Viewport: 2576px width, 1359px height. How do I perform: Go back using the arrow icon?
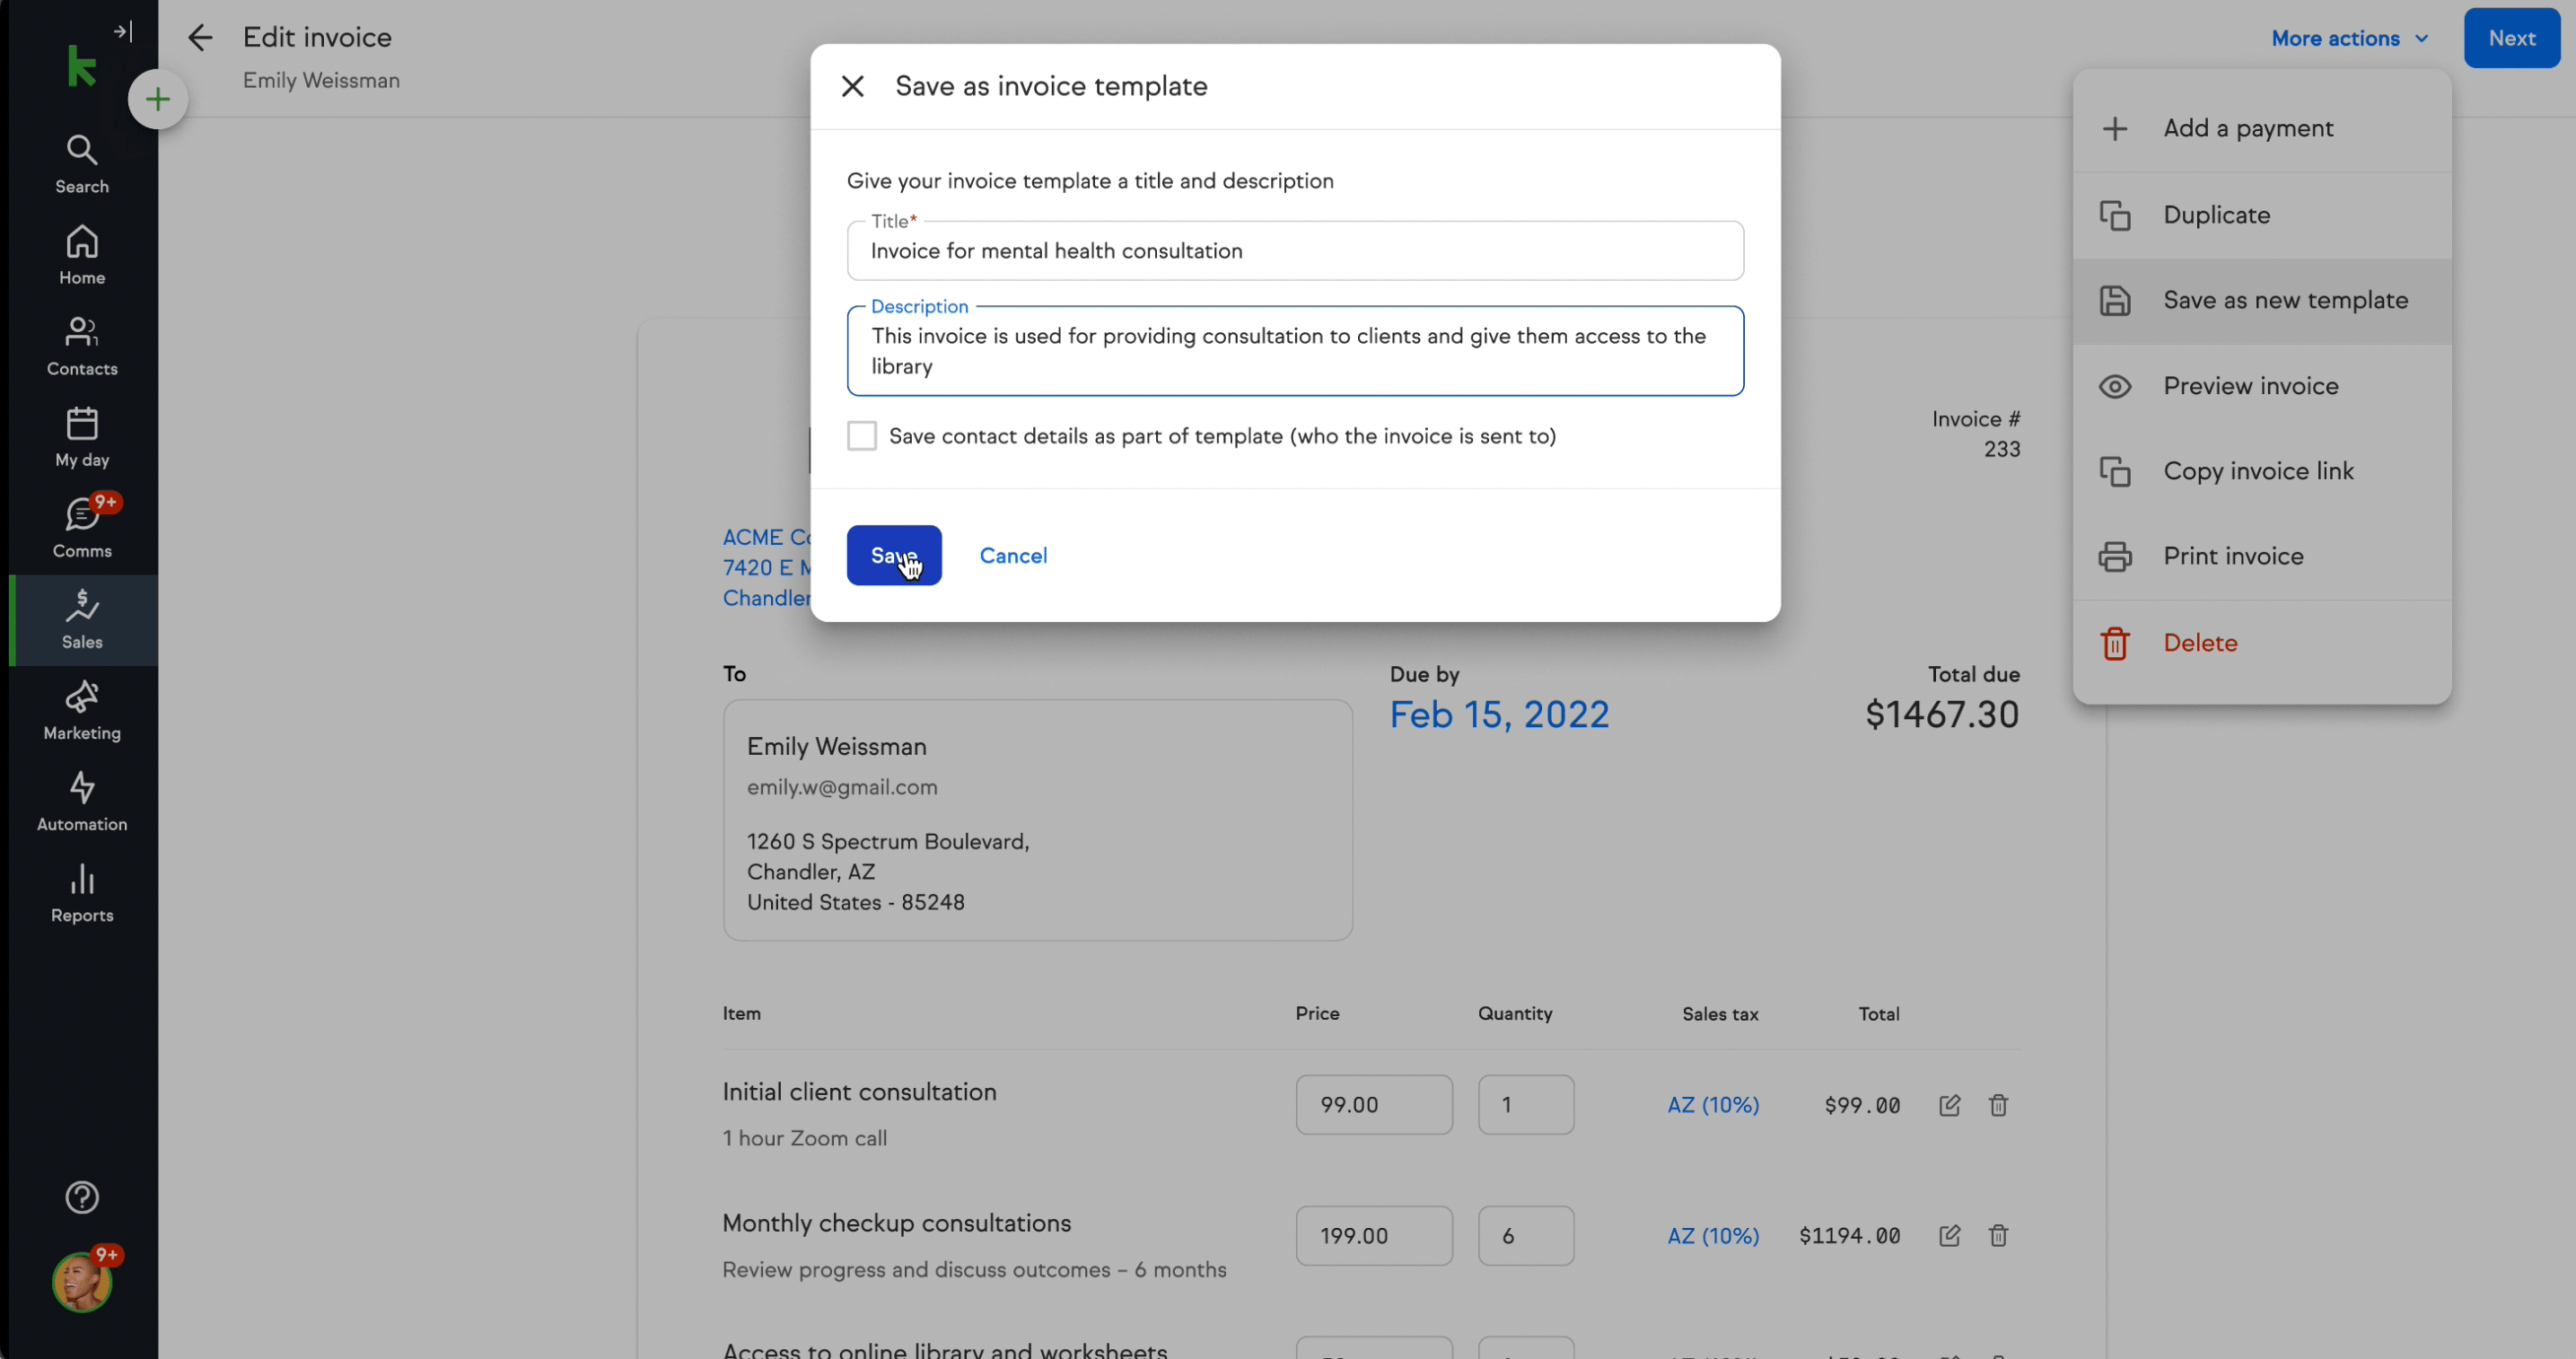[x=200, y=38]
